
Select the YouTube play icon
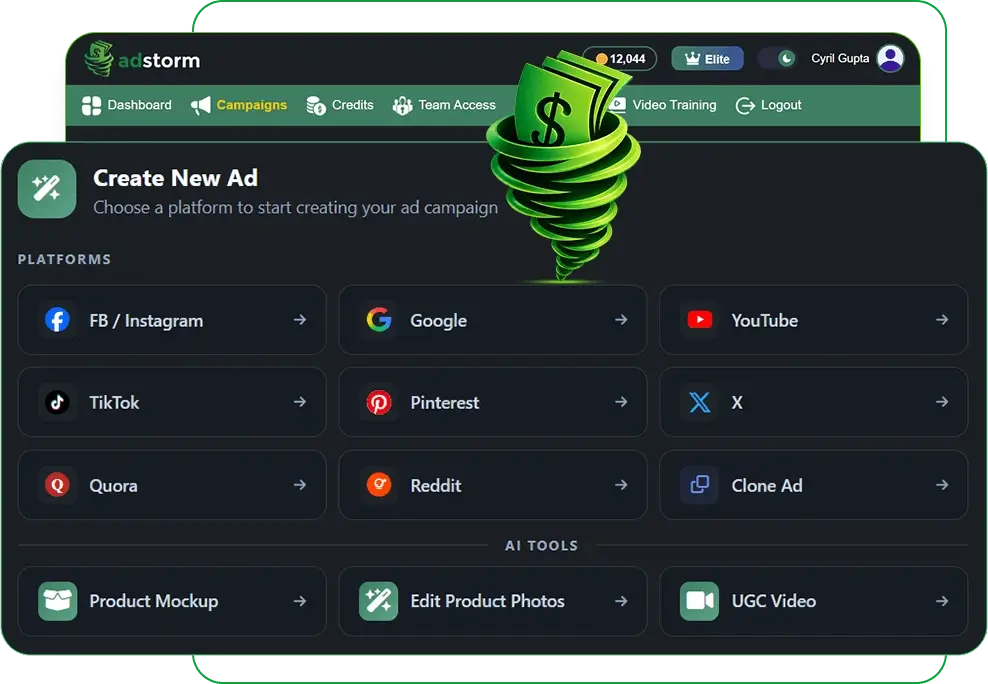click(x=699, y=319)
